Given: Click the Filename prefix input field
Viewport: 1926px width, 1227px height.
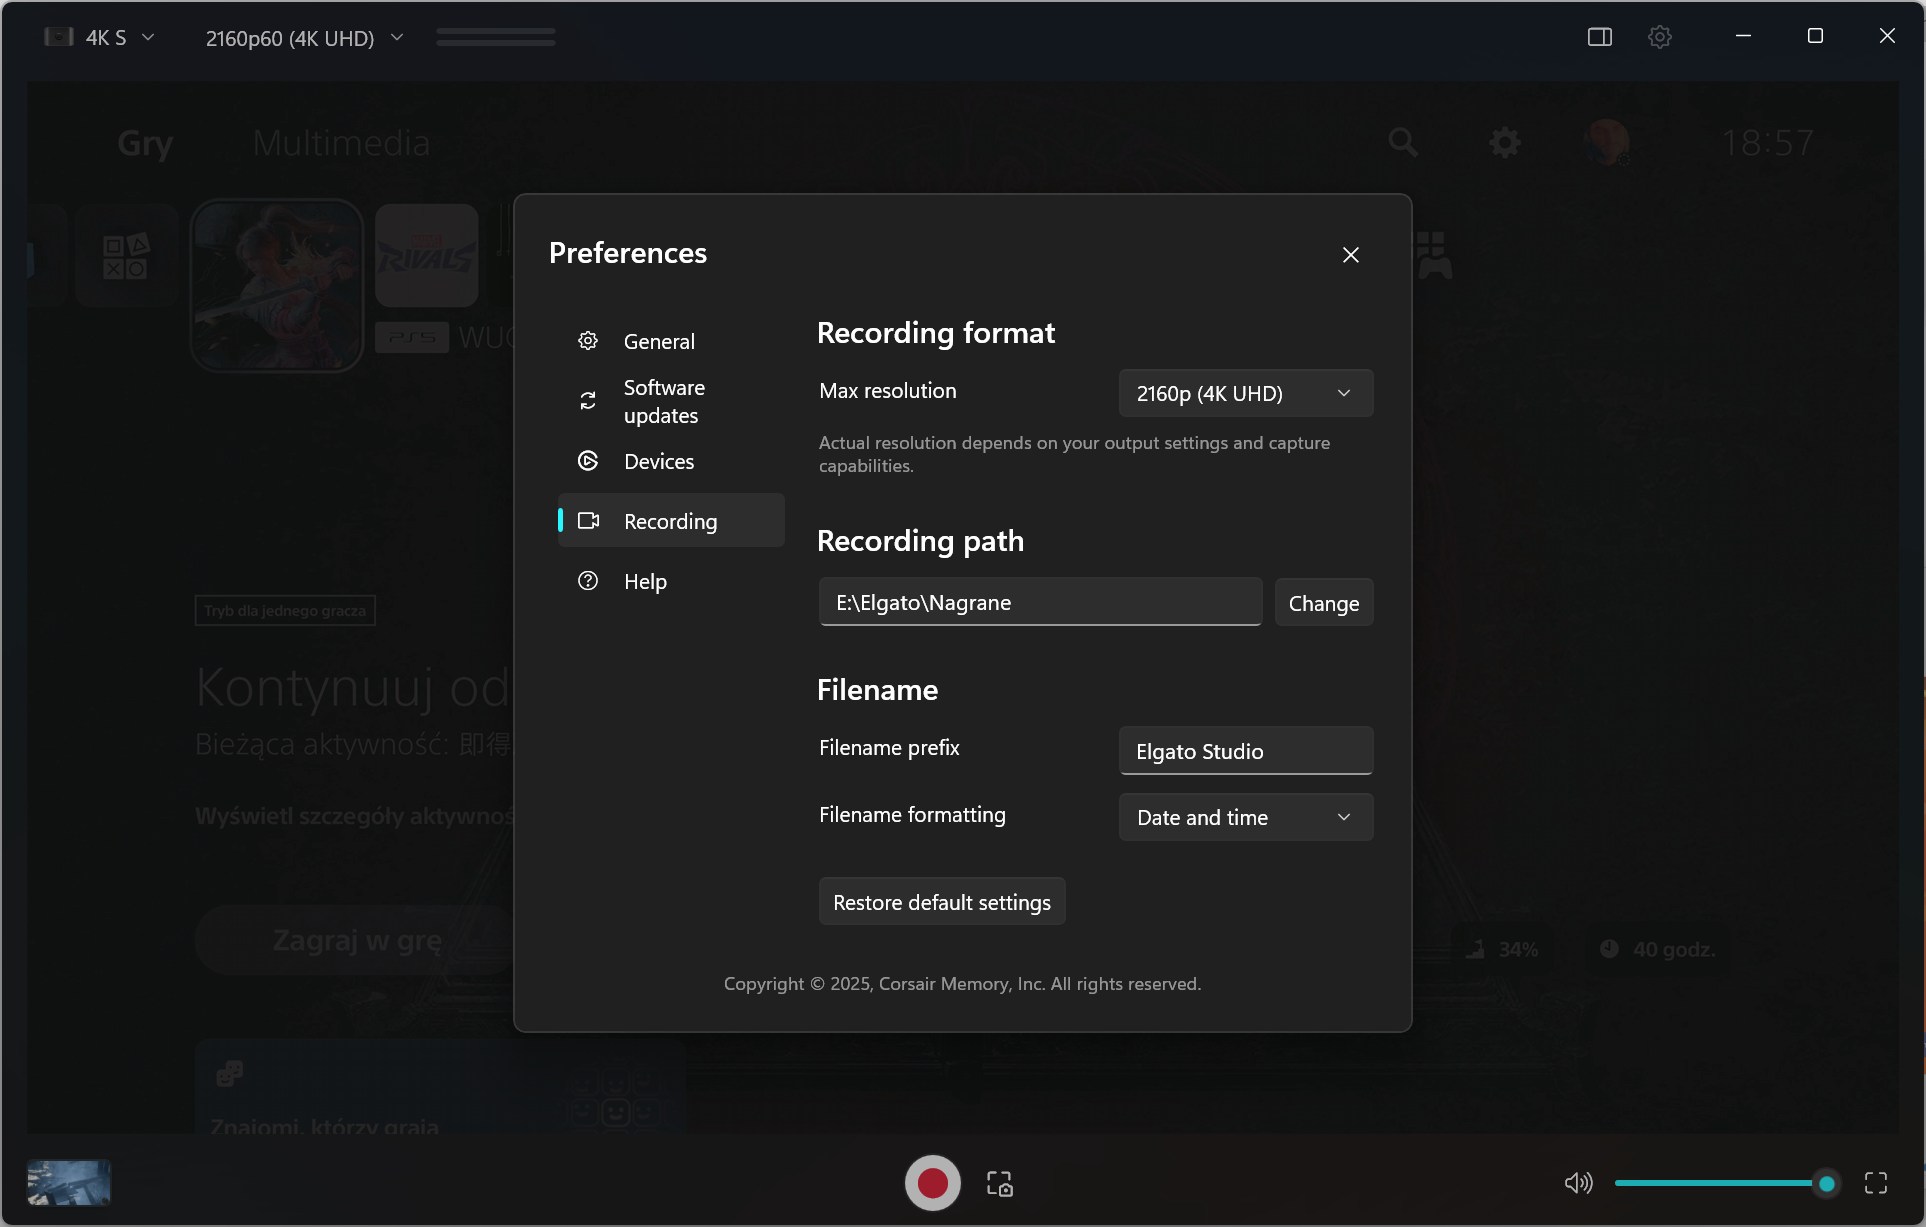Looking at the screenshot, I should (1245, 751).
